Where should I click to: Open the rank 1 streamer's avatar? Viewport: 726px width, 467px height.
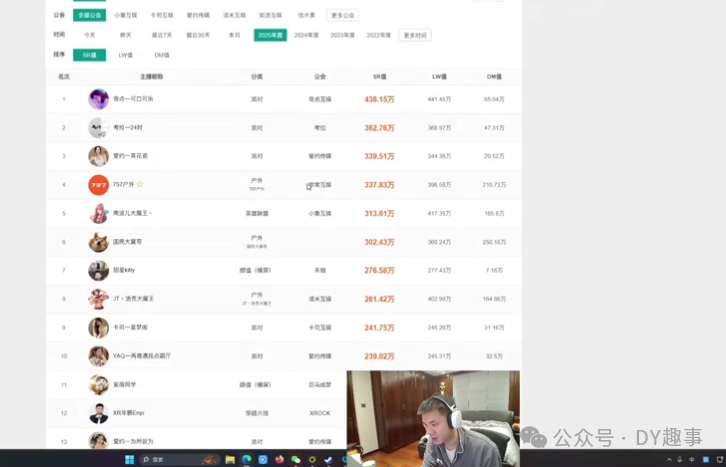tap(99, 99)
